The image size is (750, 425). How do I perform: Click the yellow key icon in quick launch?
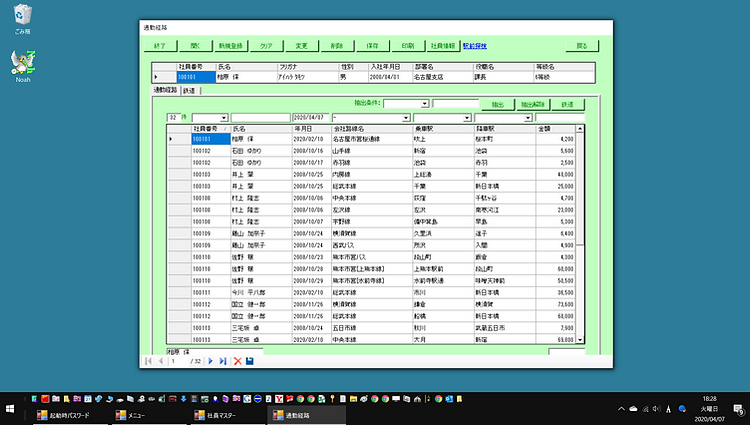[x=332, y=399]
